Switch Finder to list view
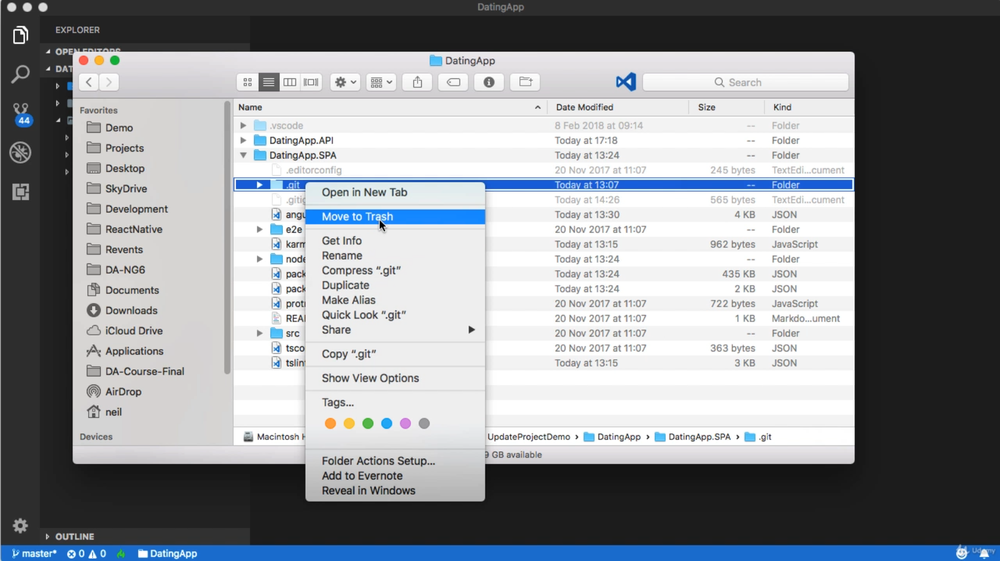The width and height of the screenshot is (1000, 561). (x=268, y=82)
